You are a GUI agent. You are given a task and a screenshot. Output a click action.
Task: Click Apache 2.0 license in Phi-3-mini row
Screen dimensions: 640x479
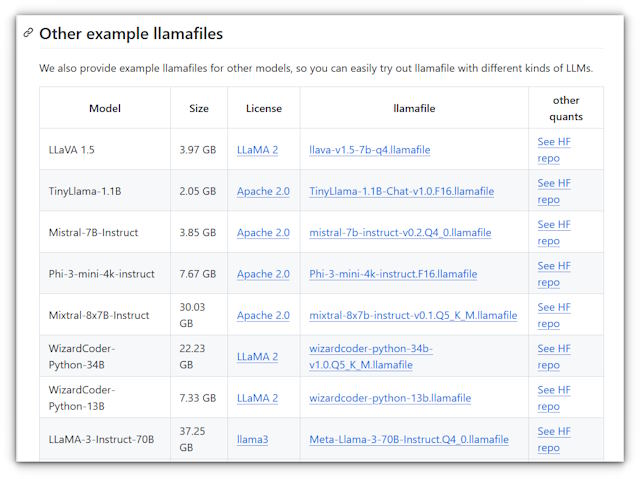[263, 274]
